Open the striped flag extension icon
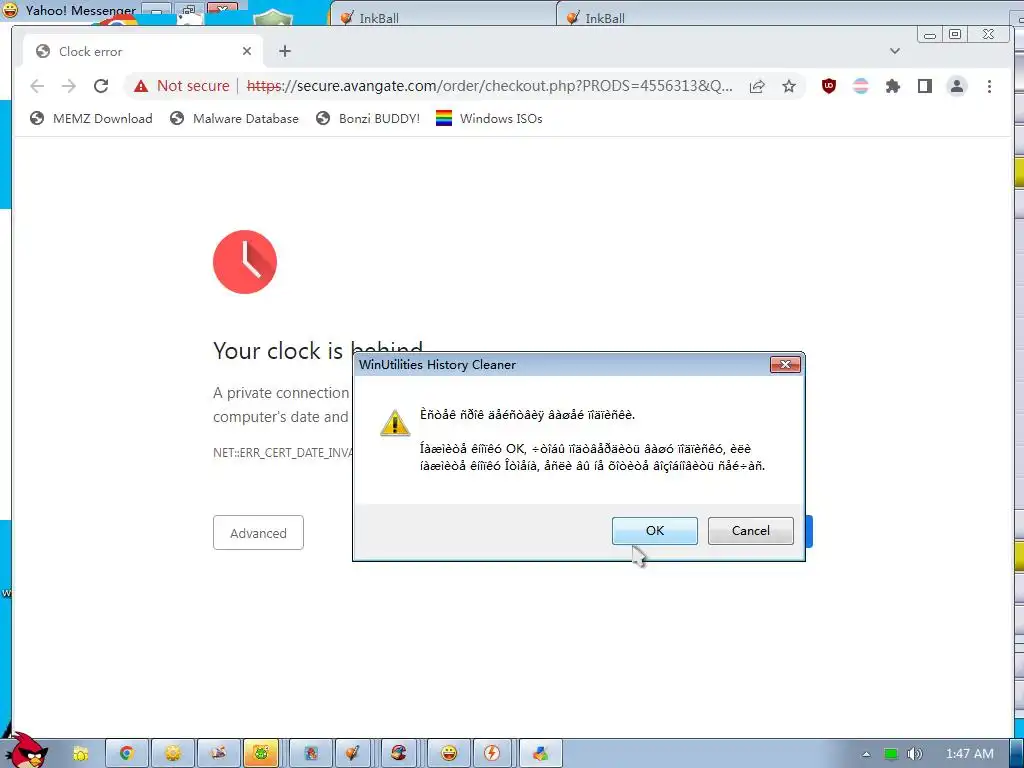This screenshot has height=768, width=1024. pyautogui.click(x=861, y=86)
